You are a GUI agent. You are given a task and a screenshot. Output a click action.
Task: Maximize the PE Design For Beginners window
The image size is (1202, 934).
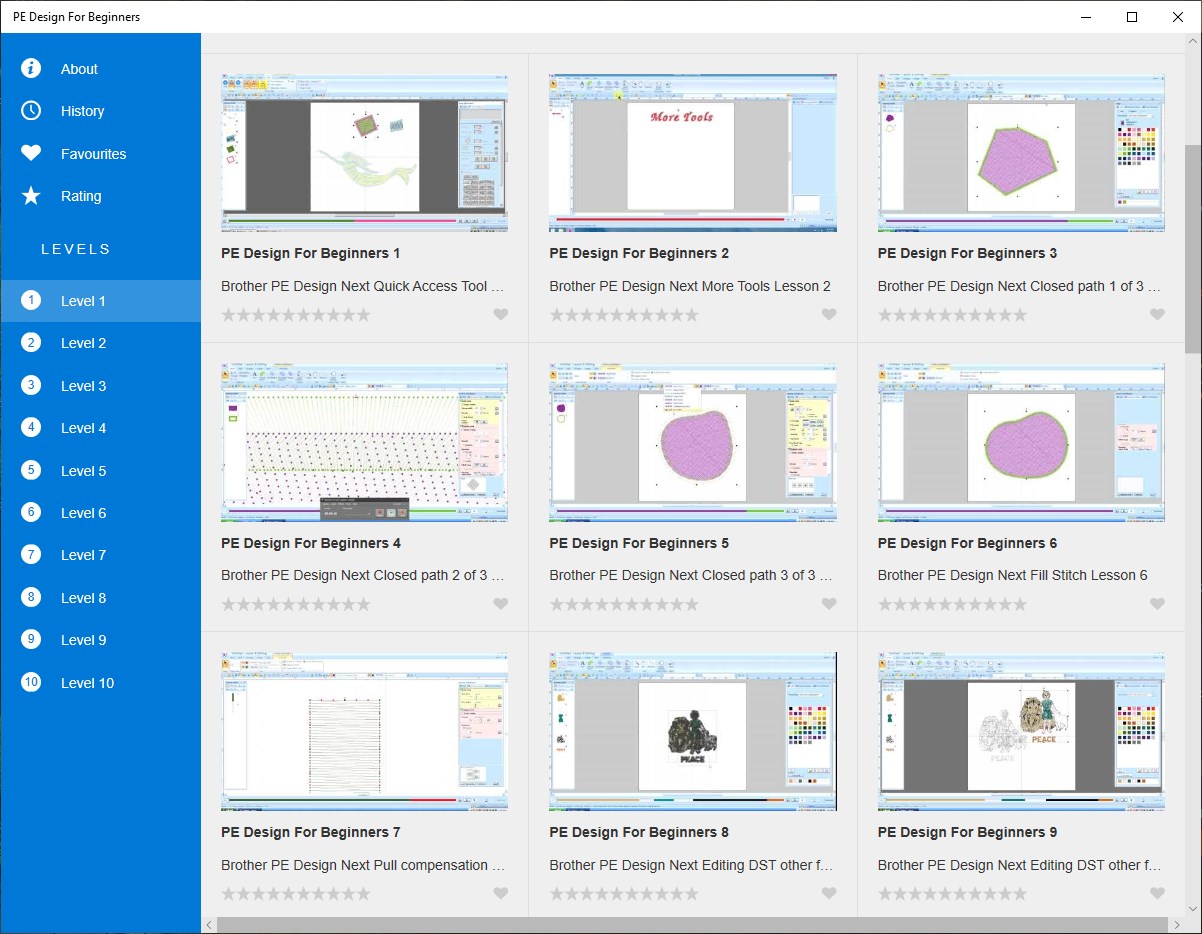(x=1132, y=16)
